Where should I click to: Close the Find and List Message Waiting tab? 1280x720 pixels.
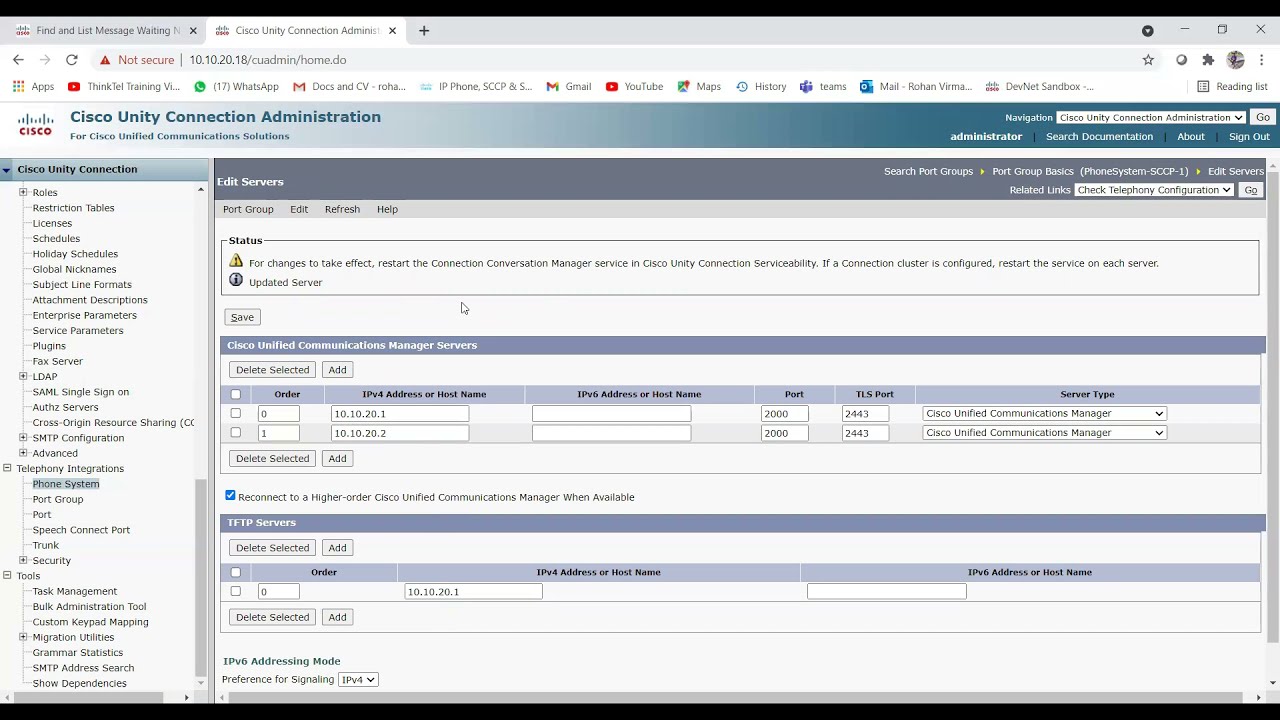[193, 31]
